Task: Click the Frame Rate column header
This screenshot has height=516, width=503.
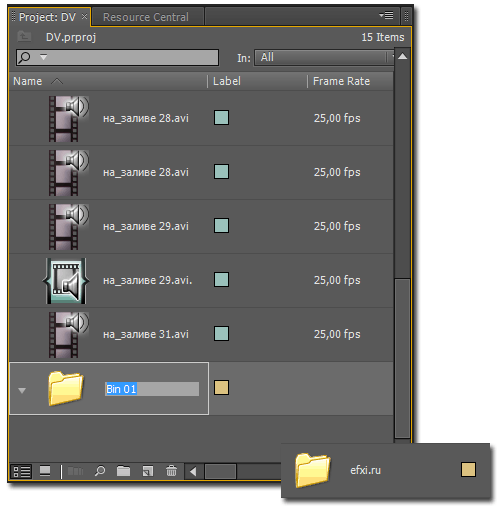Action: click(x=341, y=81)
